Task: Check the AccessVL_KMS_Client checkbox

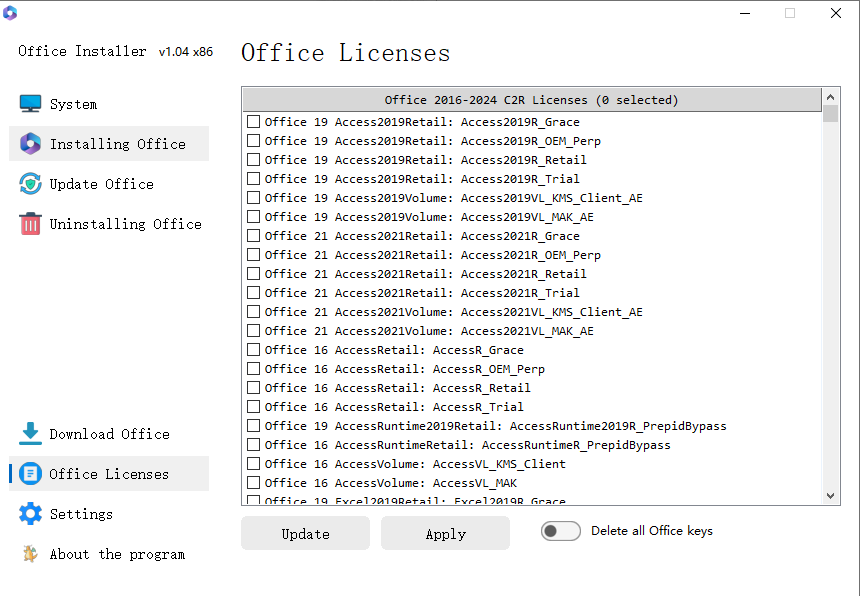Action: (253, 463)
